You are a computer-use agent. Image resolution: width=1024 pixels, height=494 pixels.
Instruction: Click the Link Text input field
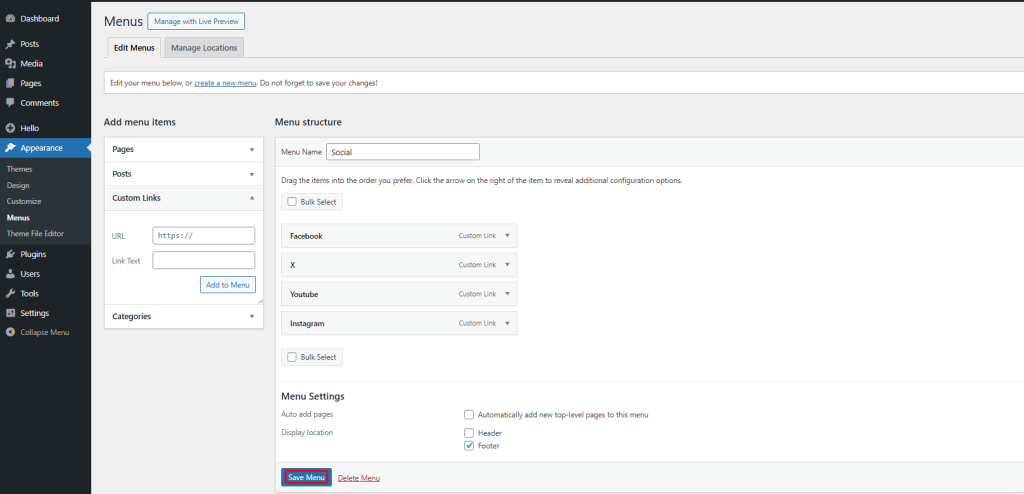coord(204,260)
